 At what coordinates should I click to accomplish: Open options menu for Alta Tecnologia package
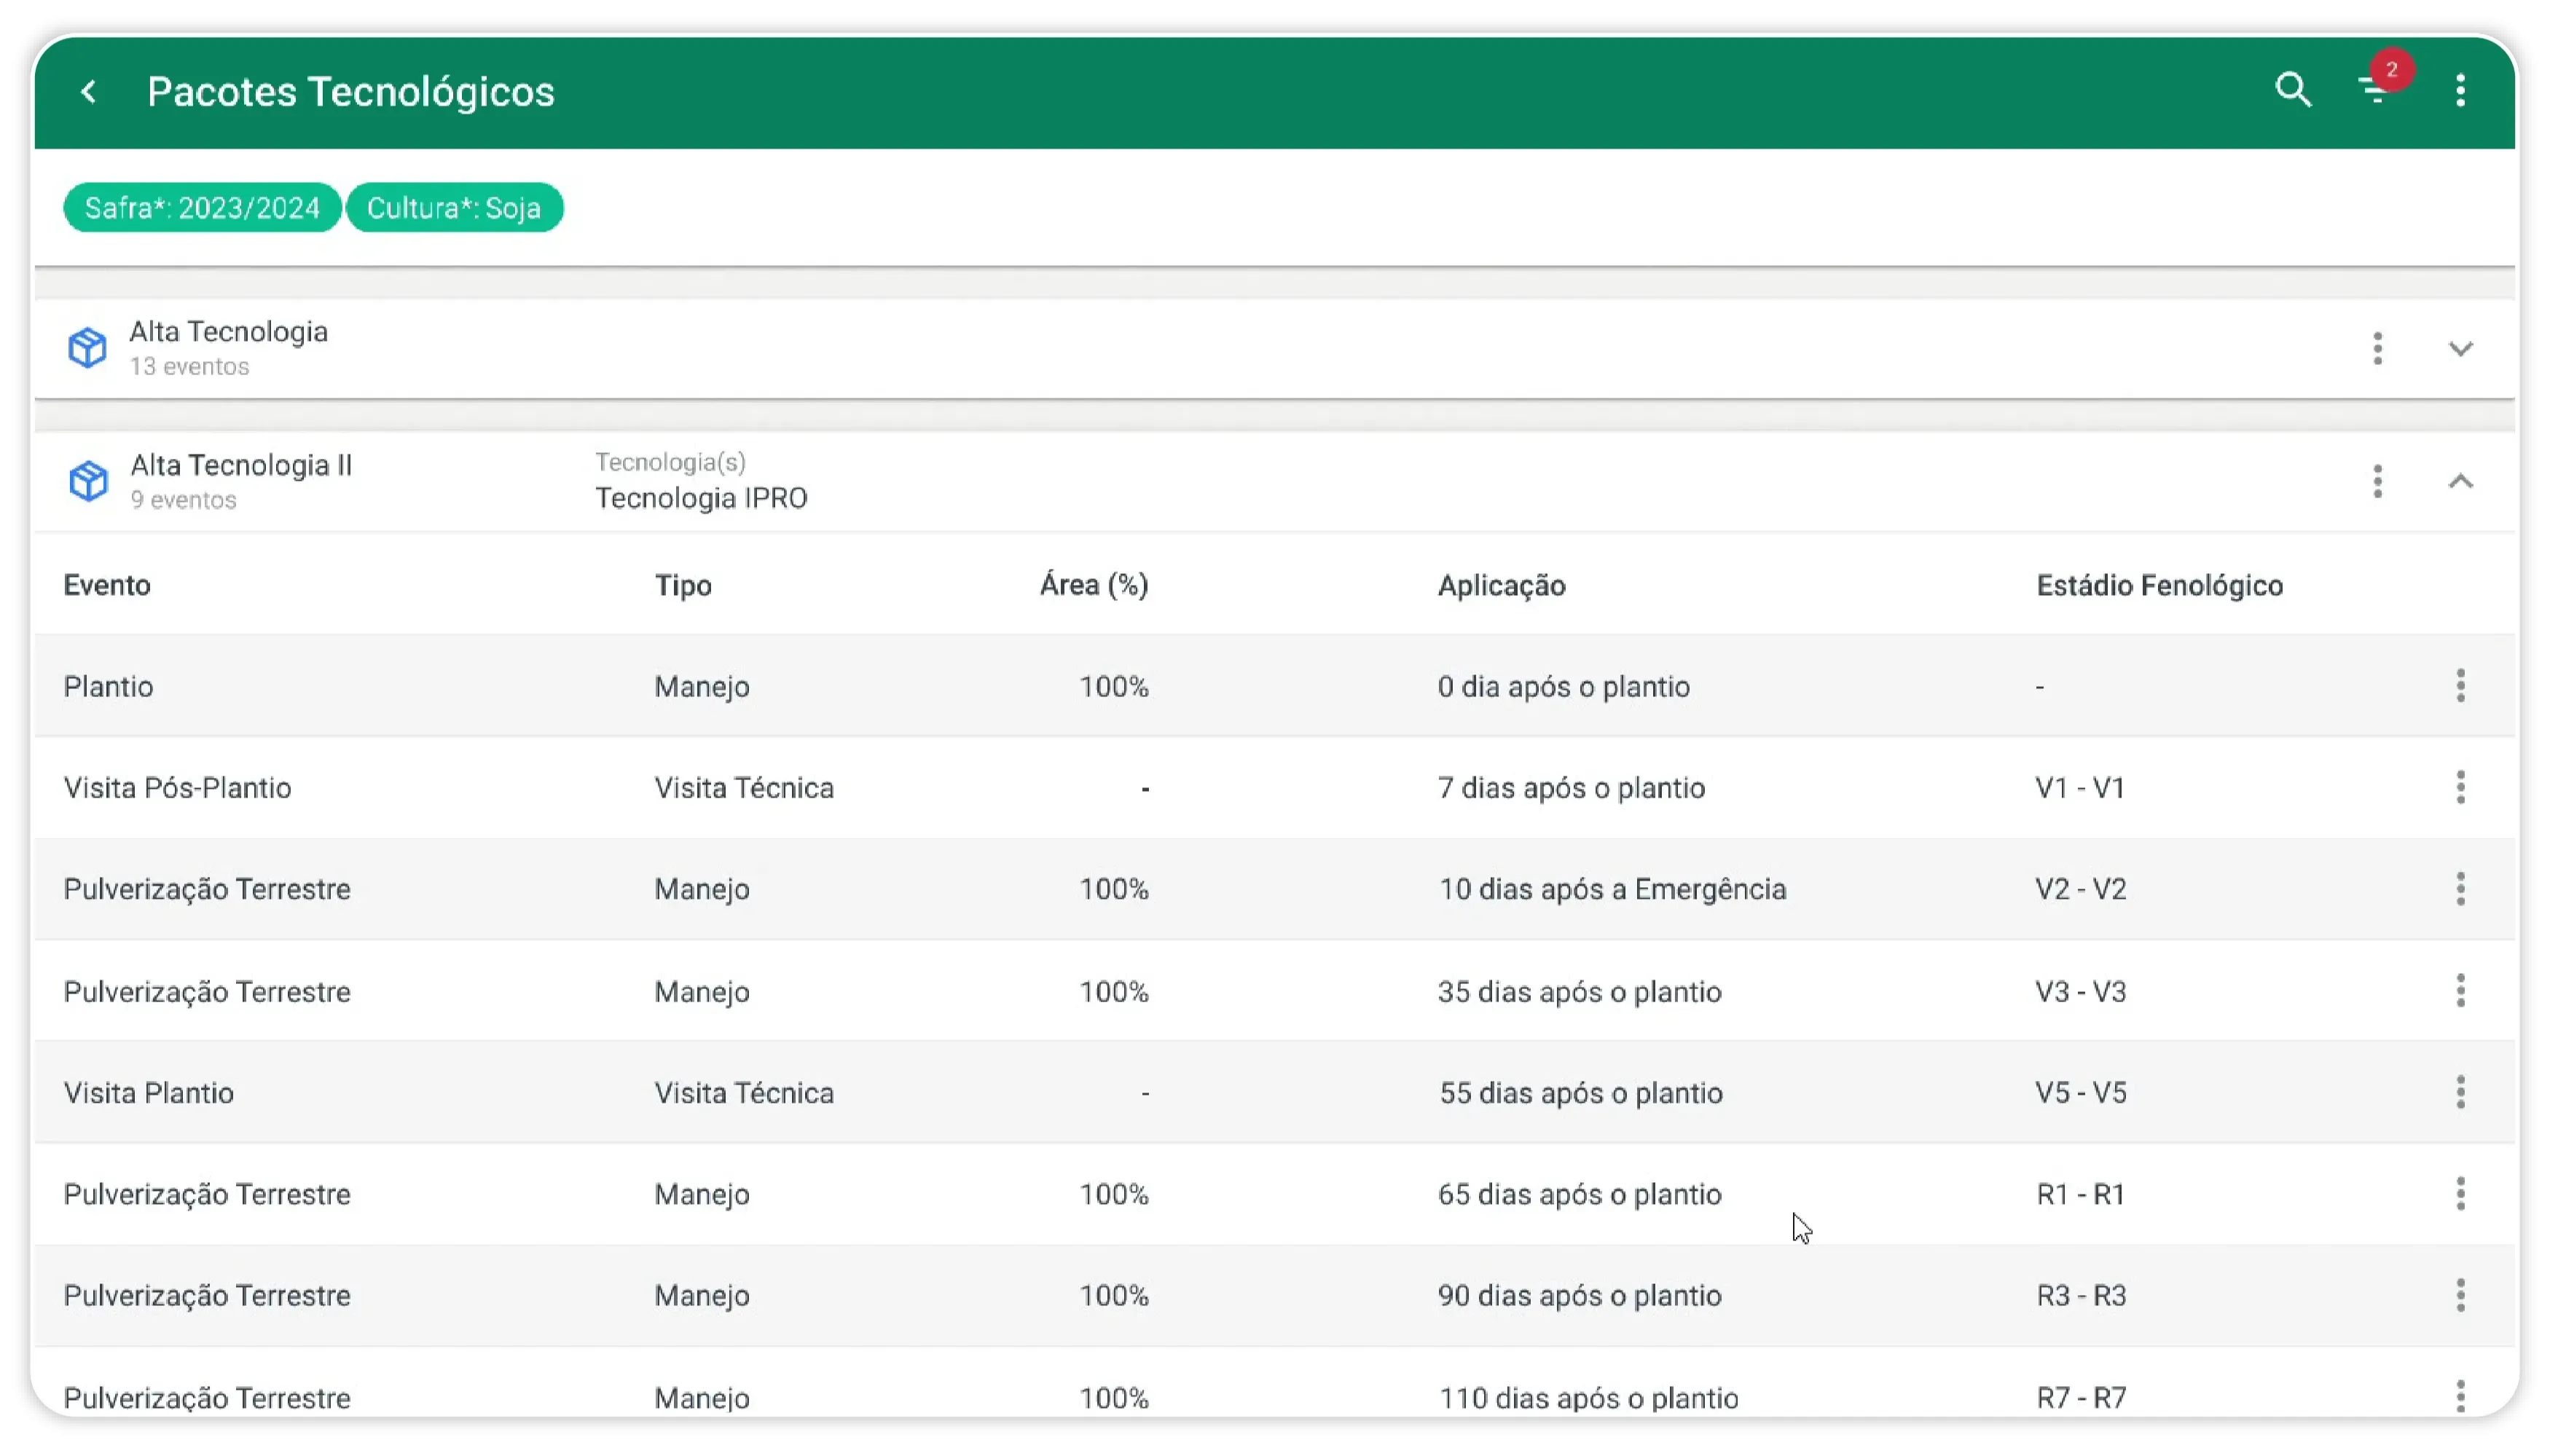(x=2377, y=348)
